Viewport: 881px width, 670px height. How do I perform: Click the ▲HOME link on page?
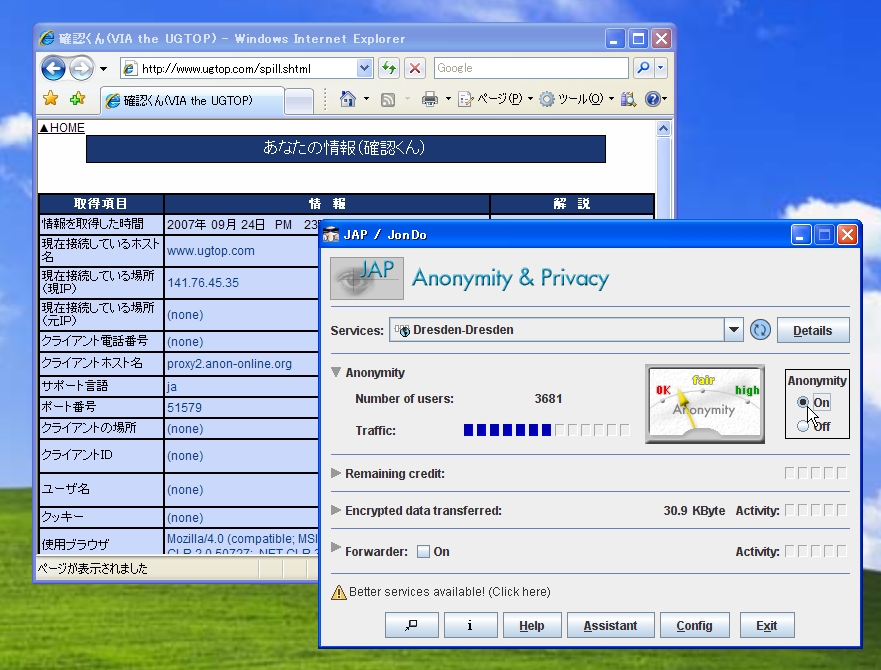[62, 128]
